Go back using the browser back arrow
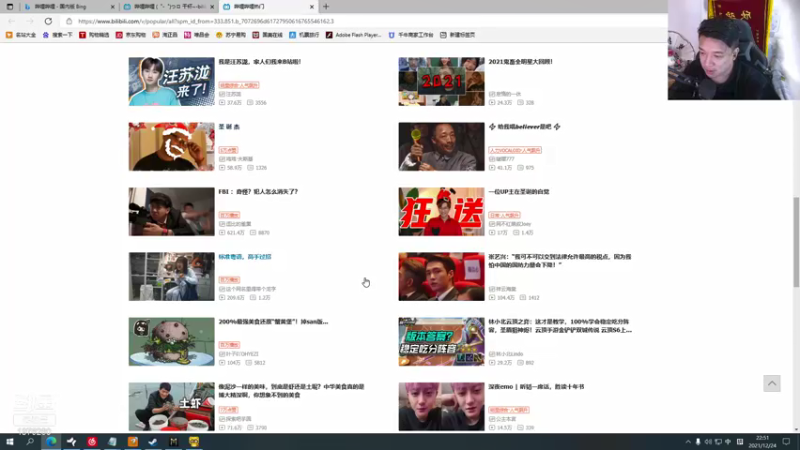The image size is (800, 450). (x=12, y=21)
